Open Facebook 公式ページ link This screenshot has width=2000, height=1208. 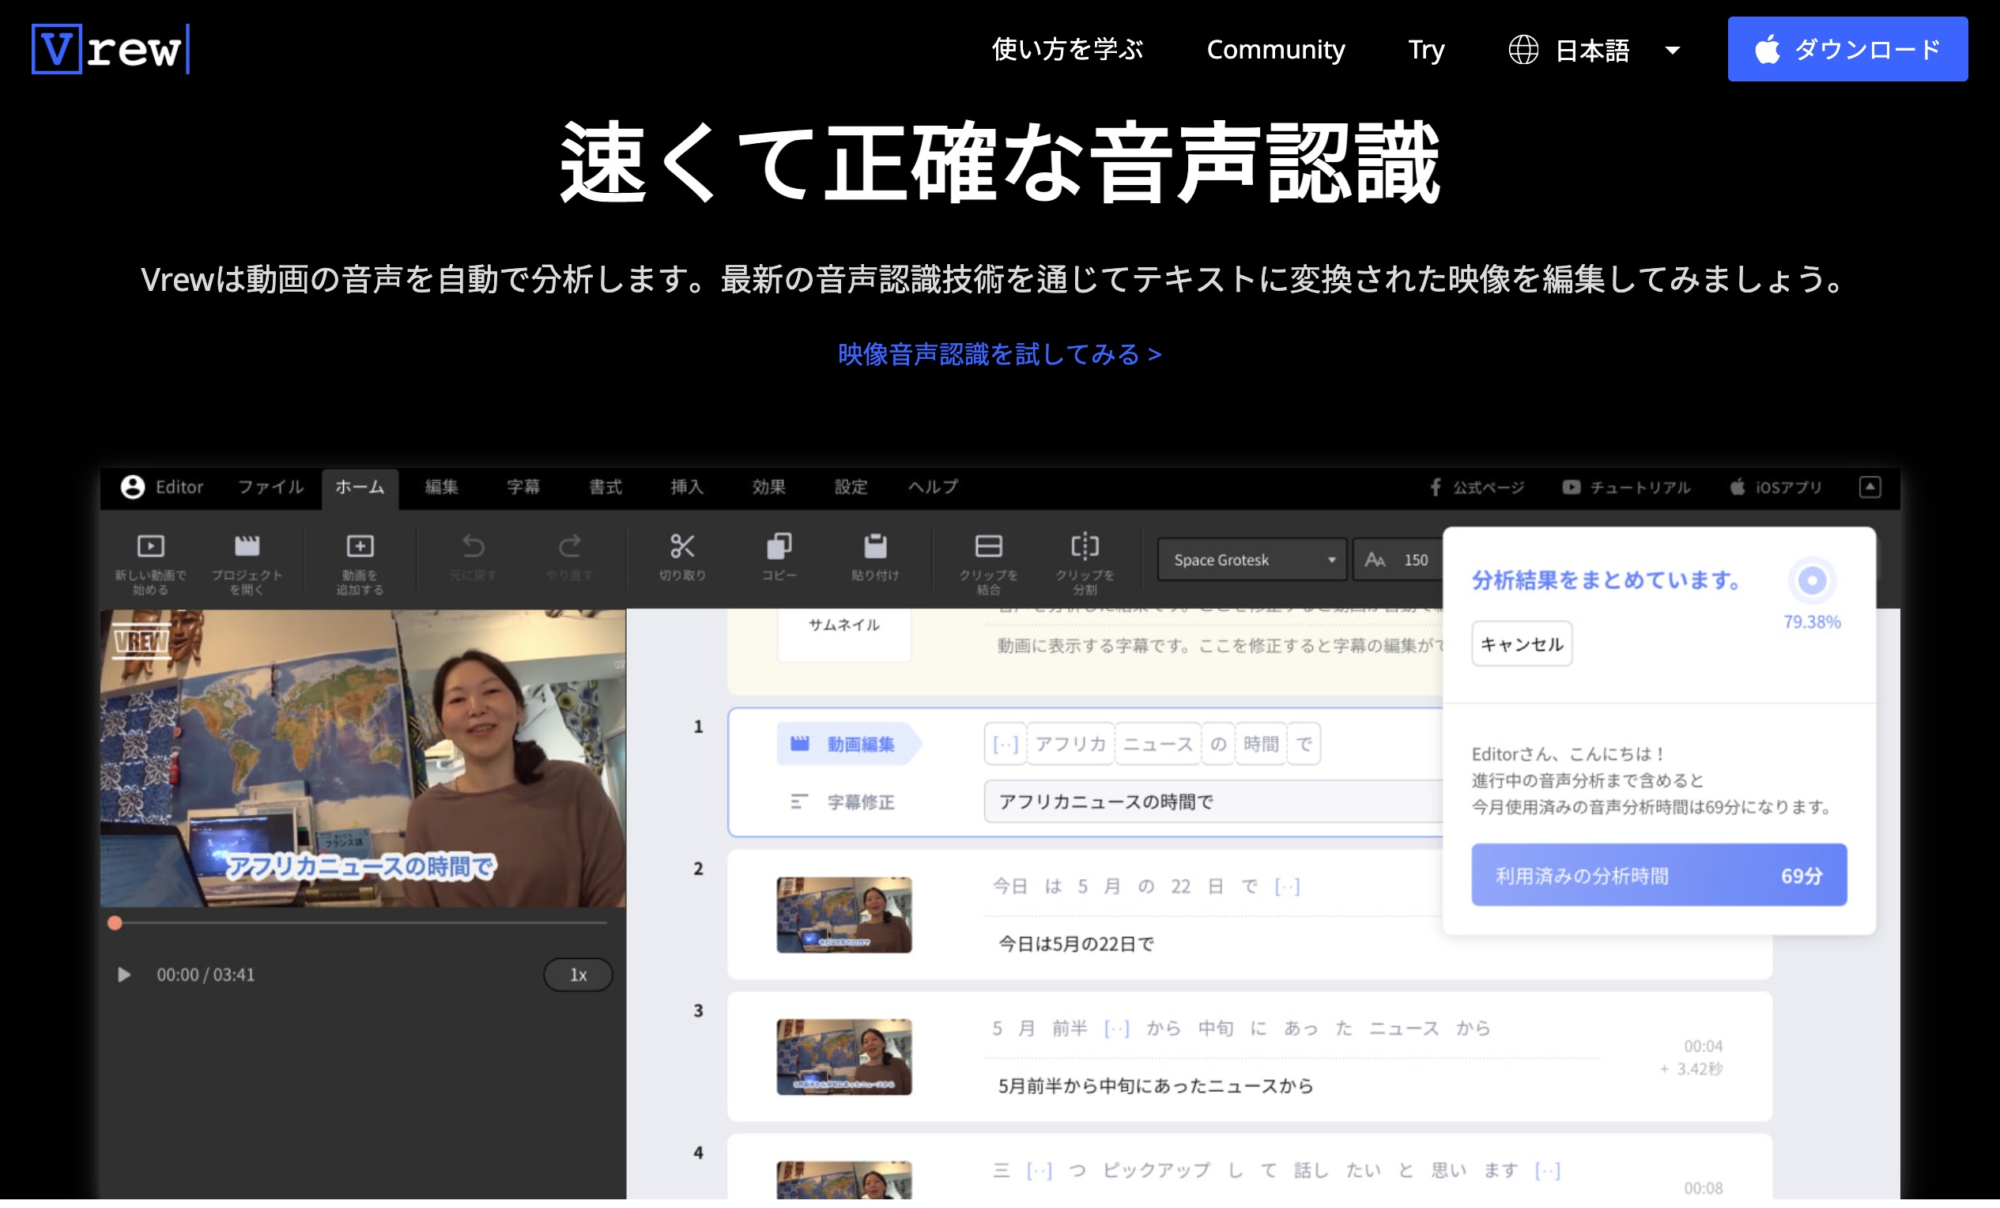click(x=1477, y=487)
